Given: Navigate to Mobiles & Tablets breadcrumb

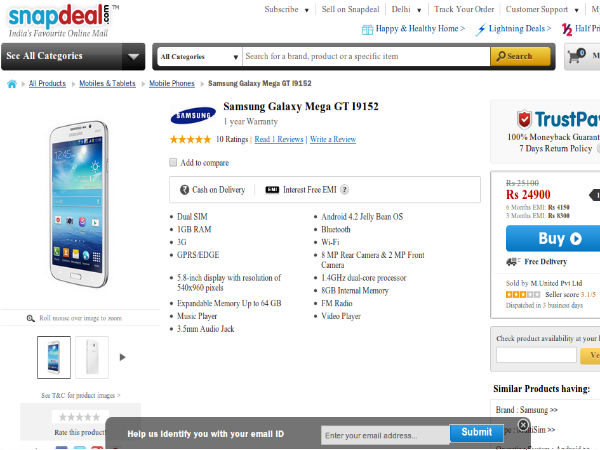Looking at the screenshot, I should 110,84.
